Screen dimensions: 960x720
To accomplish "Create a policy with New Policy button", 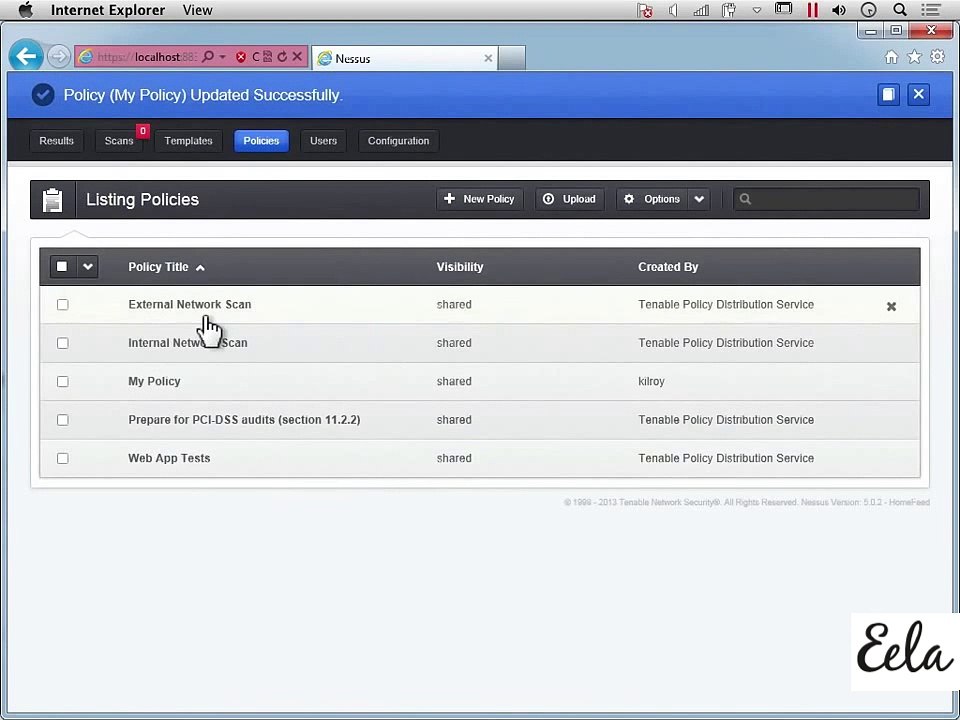I will coord(479,199).
